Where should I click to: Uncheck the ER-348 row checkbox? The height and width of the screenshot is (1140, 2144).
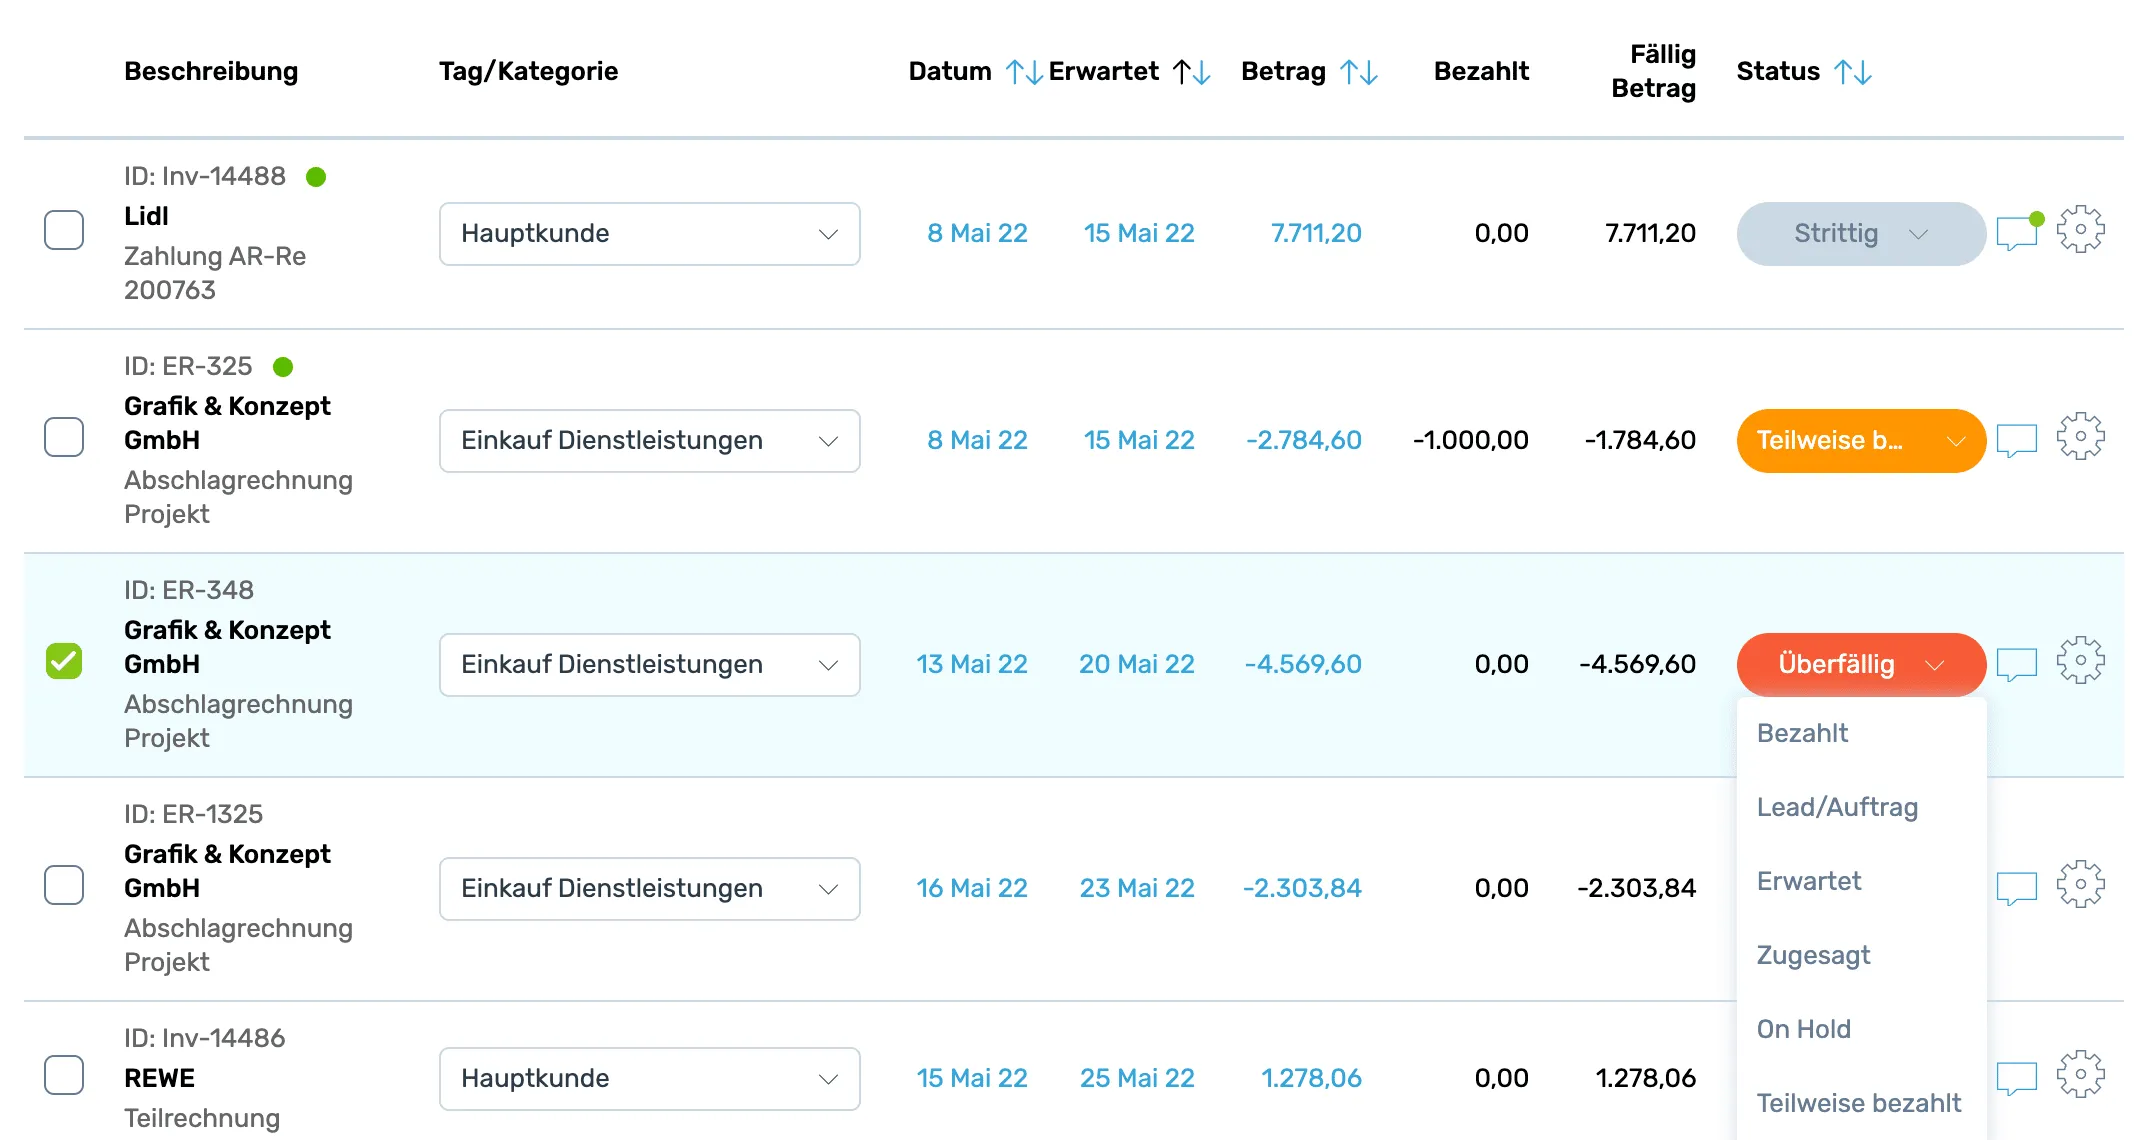(x=64, y=661)
